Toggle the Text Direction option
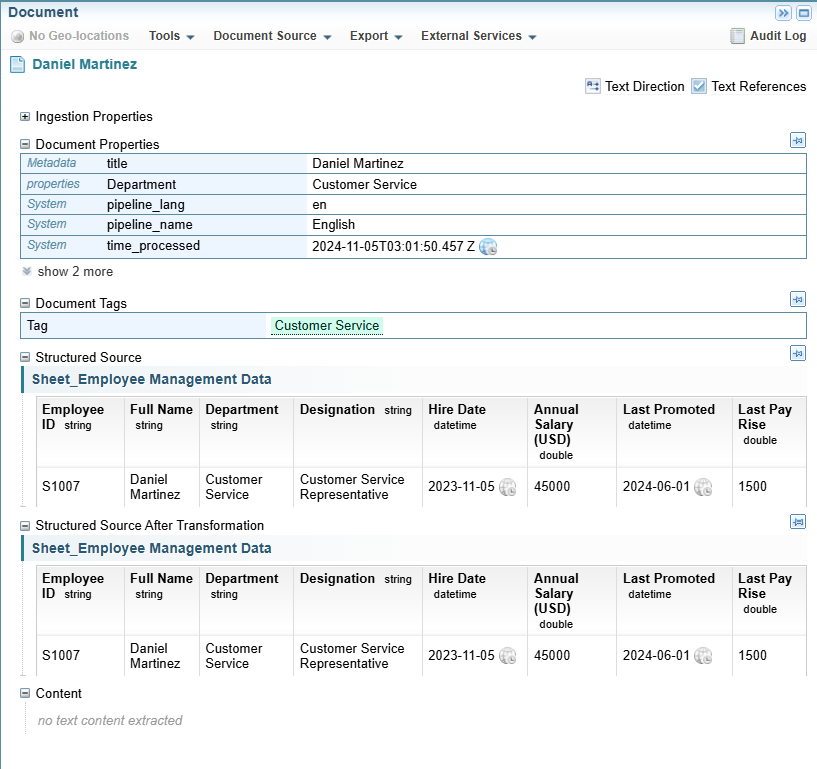The height and width of the screenshot is (769, 817). pos(593,87)
